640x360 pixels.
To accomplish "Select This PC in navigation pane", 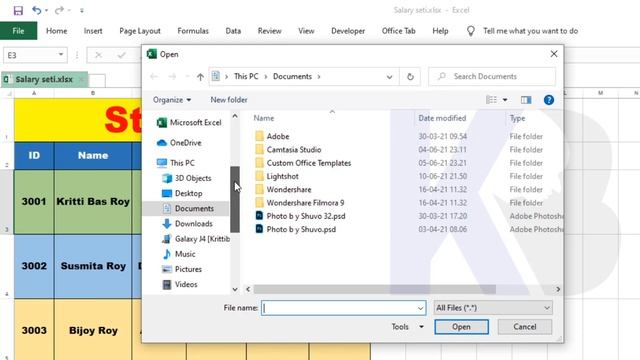I will pyautogui.click(x=176, y=163).
